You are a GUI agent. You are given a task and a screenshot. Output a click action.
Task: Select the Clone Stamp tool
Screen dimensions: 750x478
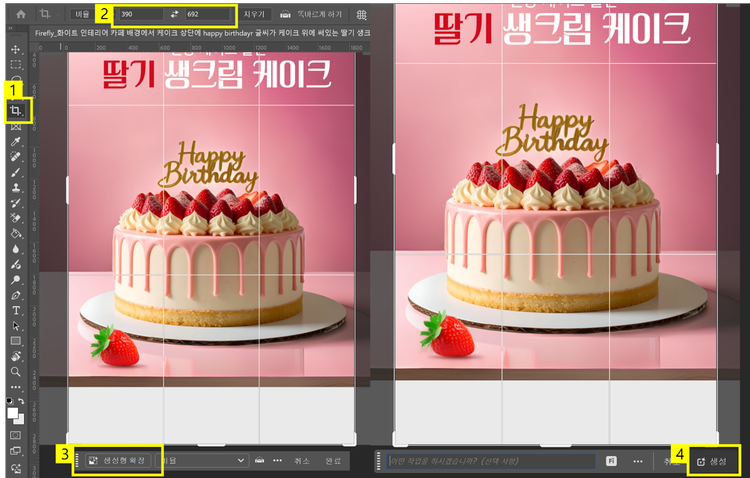(x=16, y=187)
